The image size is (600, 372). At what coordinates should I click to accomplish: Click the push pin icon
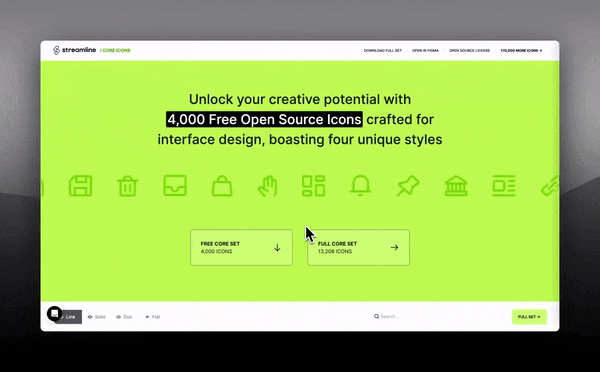[408, 186]
